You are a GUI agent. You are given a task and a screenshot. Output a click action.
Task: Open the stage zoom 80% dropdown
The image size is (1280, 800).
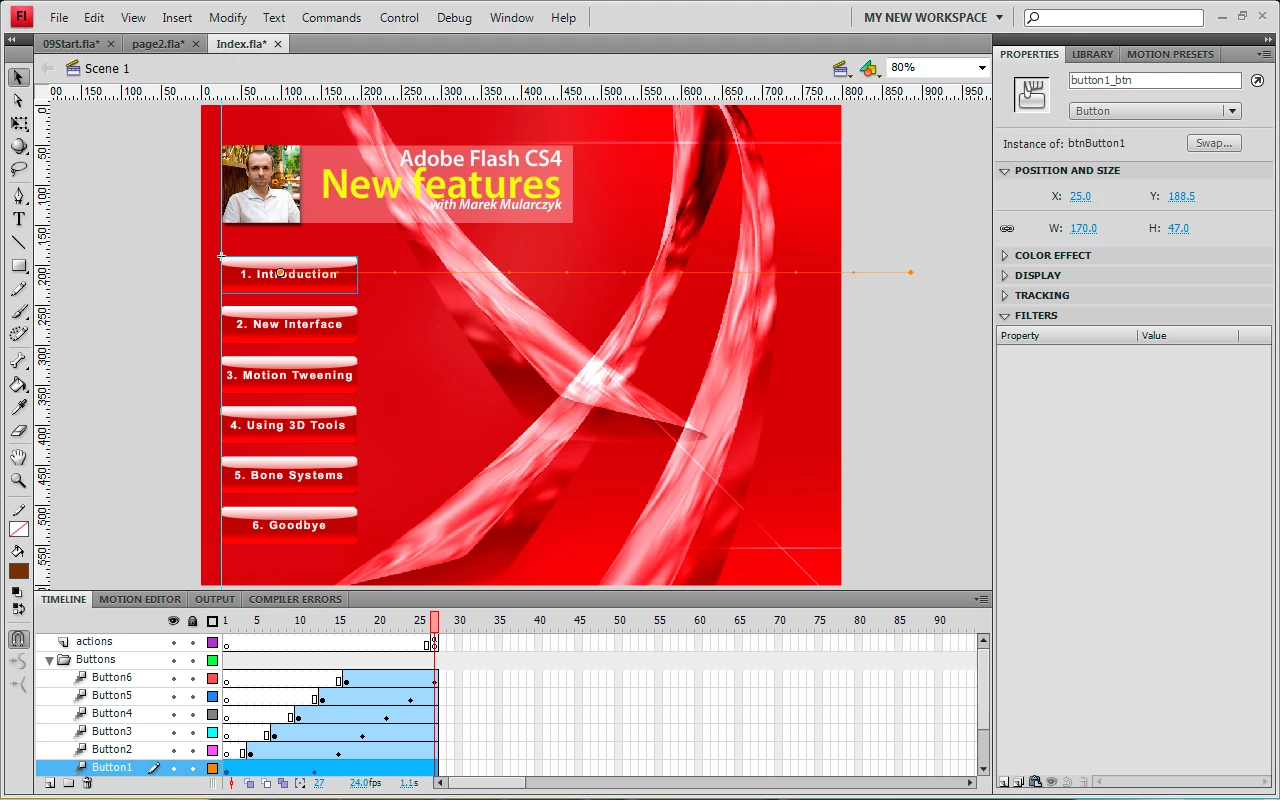coord(982,67)
